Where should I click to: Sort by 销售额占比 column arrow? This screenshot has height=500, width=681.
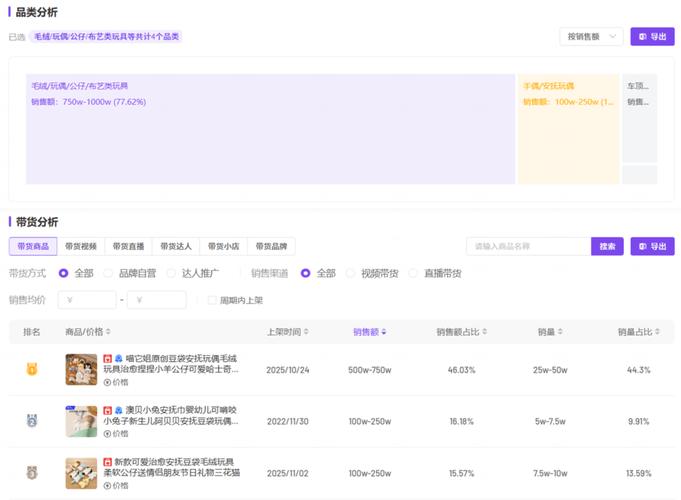pos(483,332)
